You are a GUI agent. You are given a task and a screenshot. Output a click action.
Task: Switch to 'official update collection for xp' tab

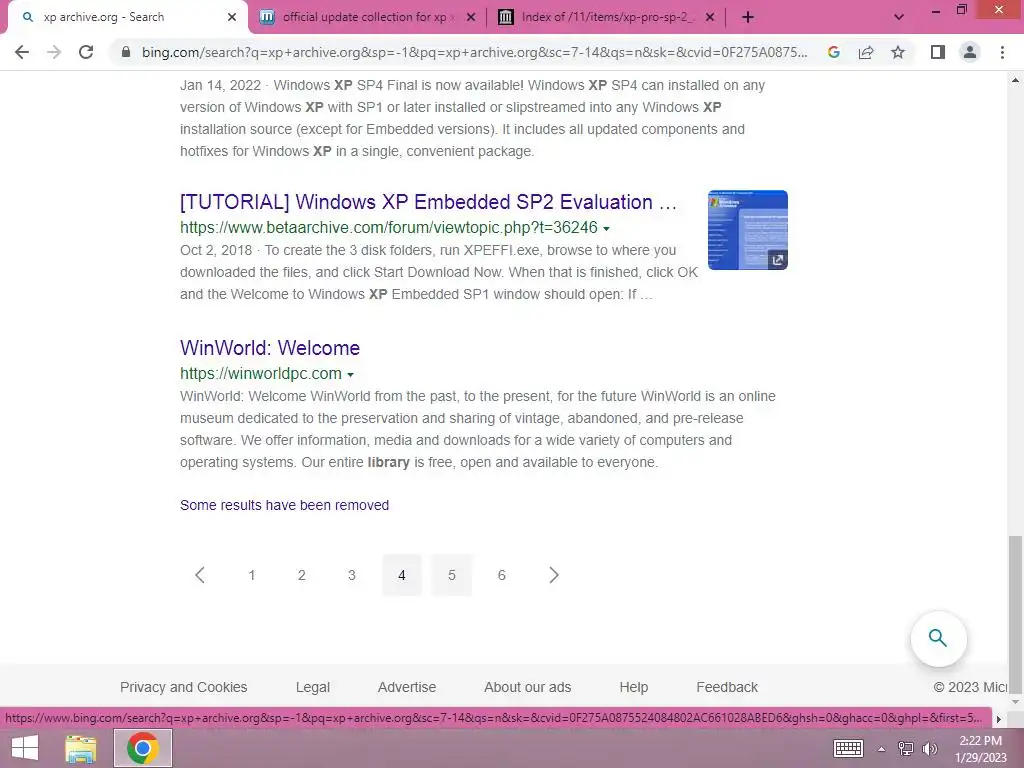tap(367, 18)
